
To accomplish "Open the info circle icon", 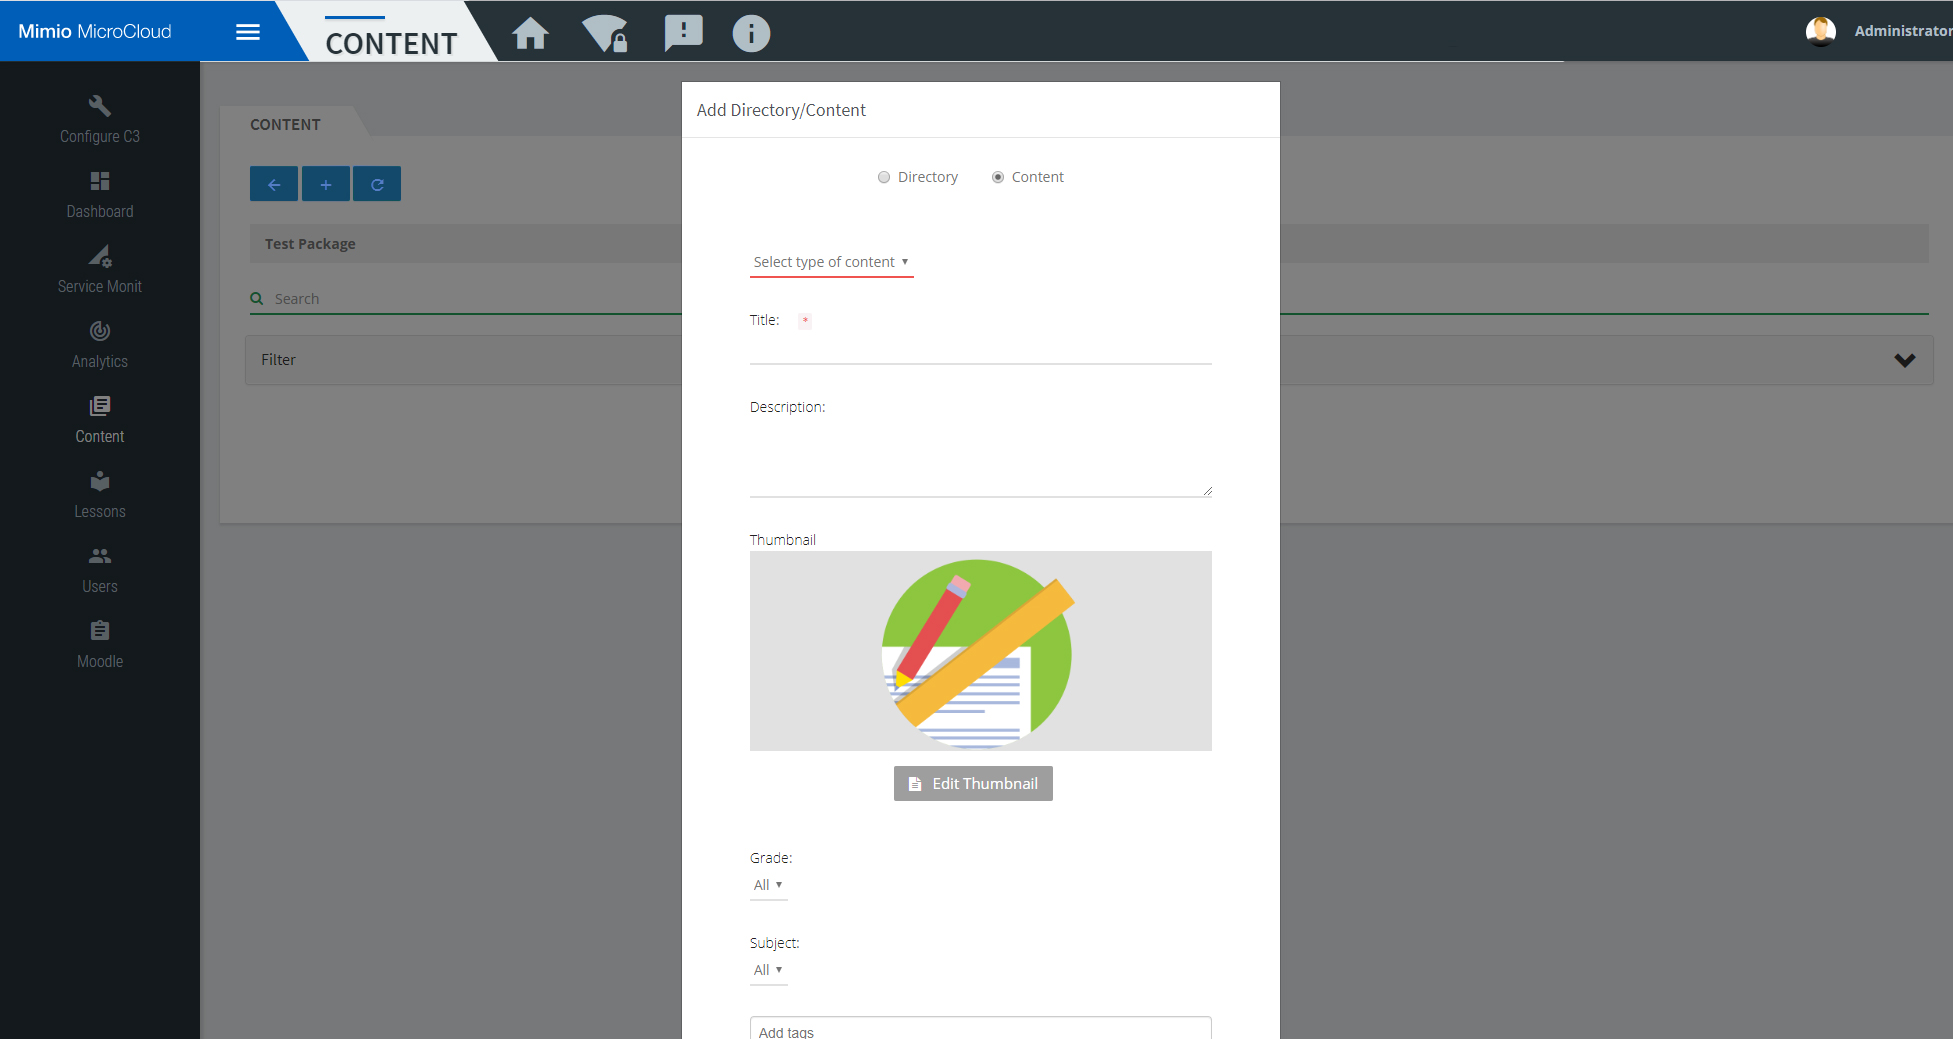I will [751, 33].
